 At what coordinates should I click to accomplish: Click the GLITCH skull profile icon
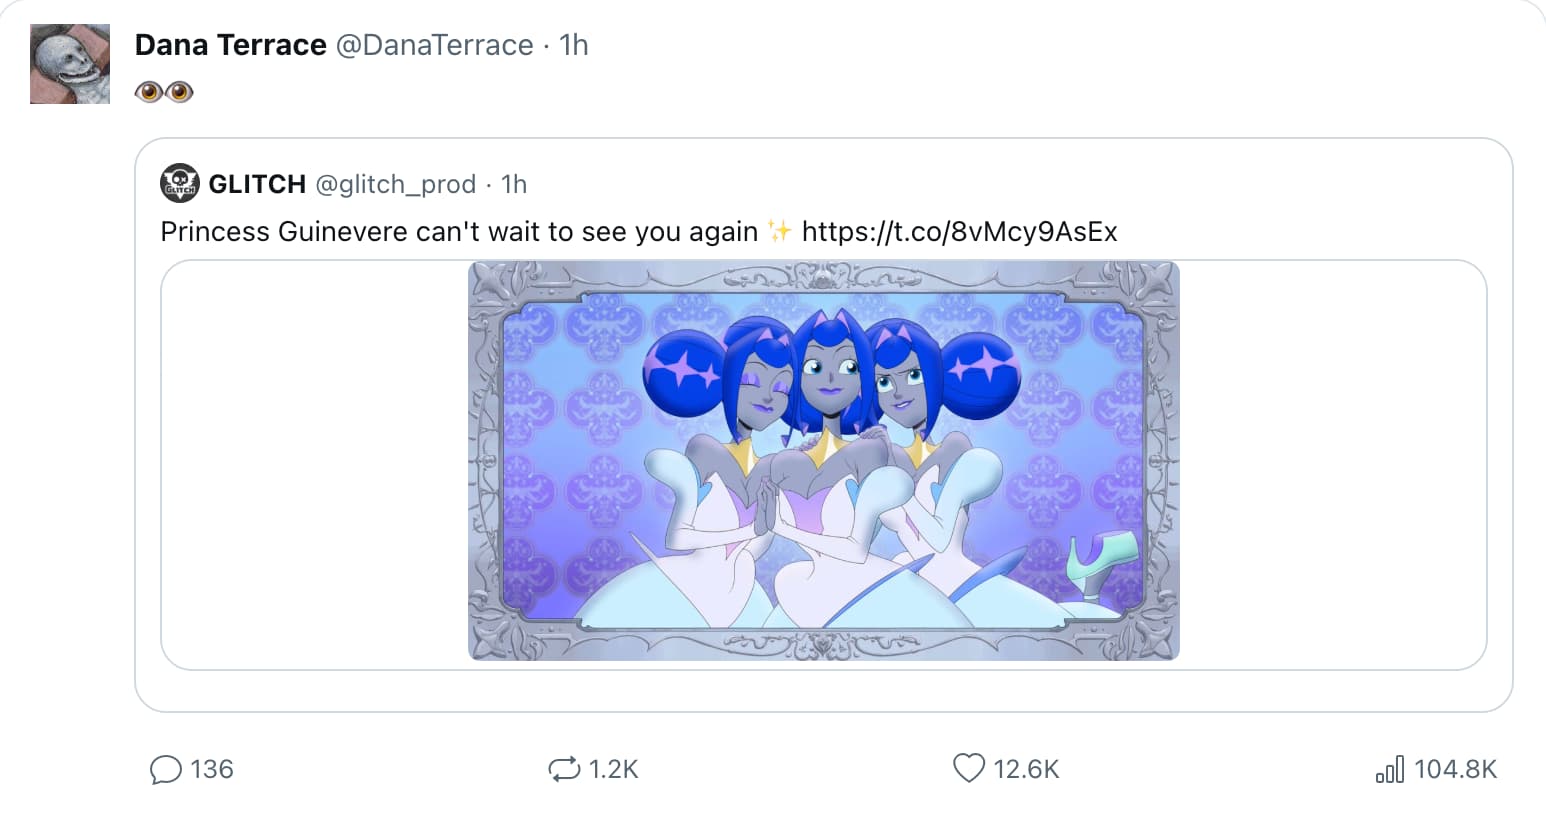coord(179,183)
